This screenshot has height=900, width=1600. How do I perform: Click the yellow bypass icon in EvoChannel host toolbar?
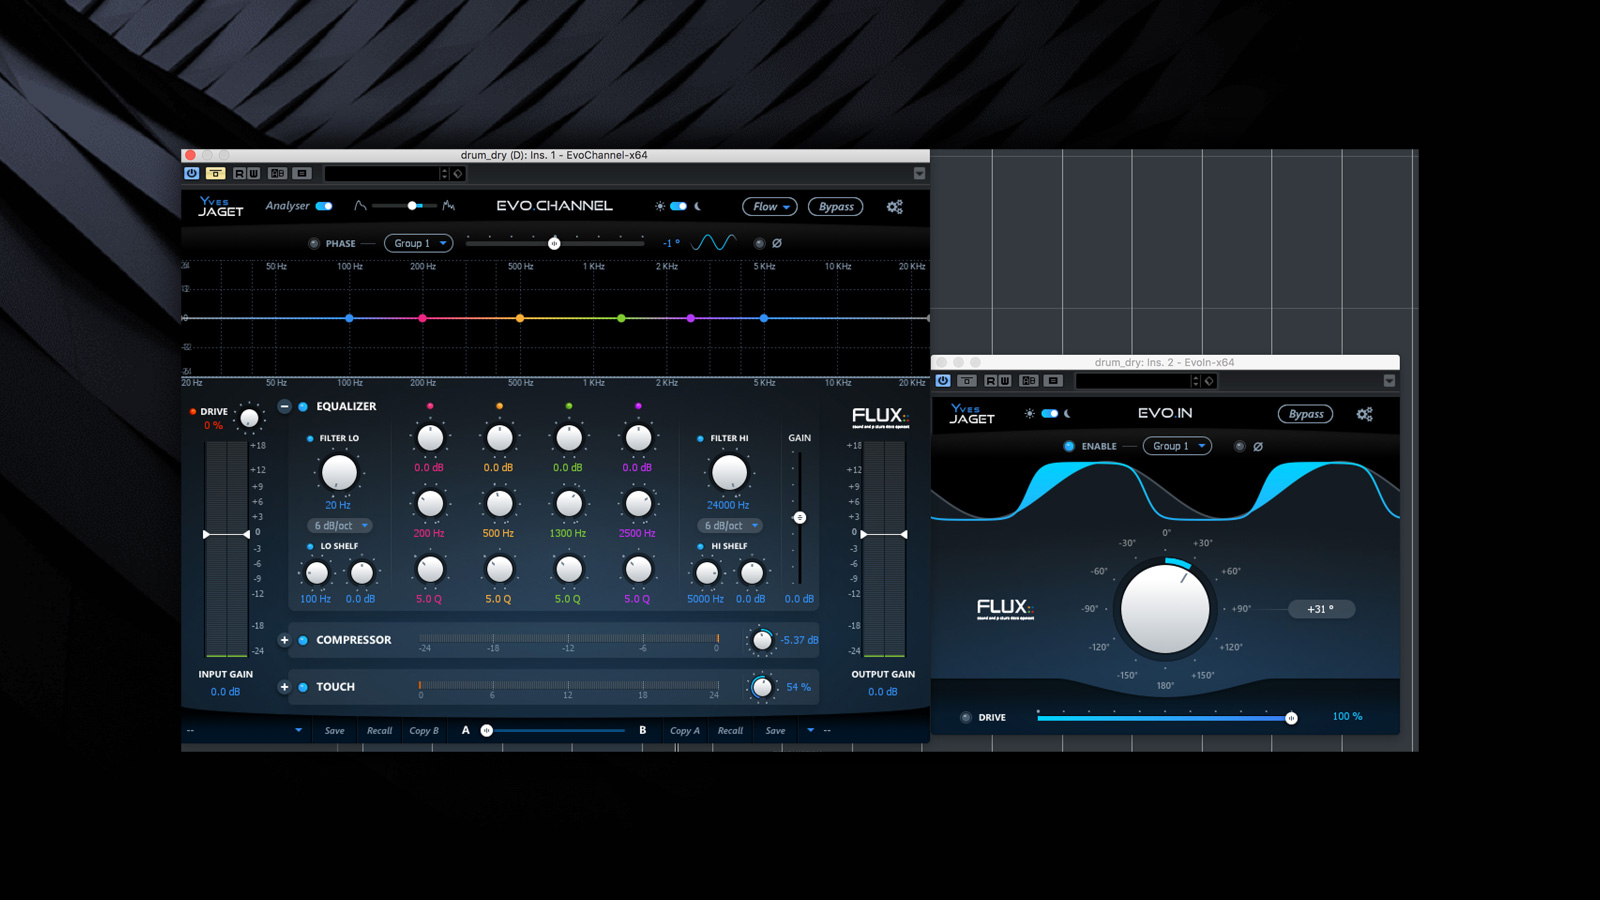pos(215,173)
